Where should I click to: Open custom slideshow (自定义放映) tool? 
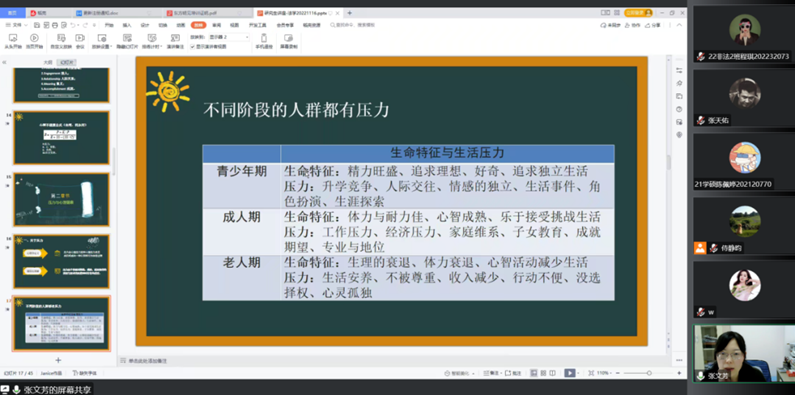[61, 41]
